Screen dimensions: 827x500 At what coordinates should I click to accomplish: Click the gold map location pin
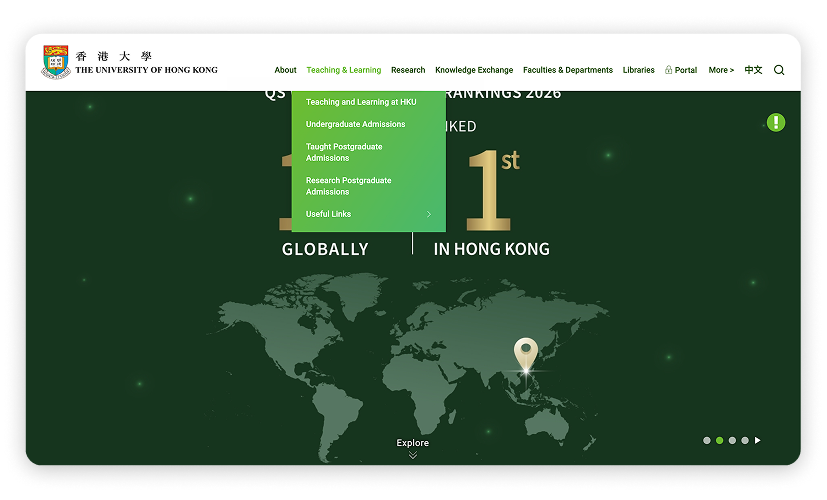pos(525,355)
